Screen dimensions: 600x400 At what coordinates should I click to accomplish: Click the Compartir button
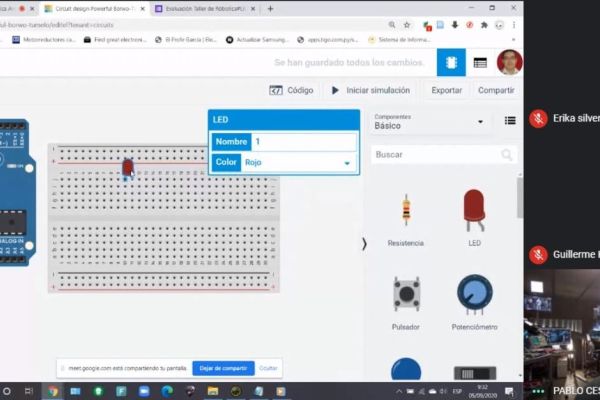496,90
